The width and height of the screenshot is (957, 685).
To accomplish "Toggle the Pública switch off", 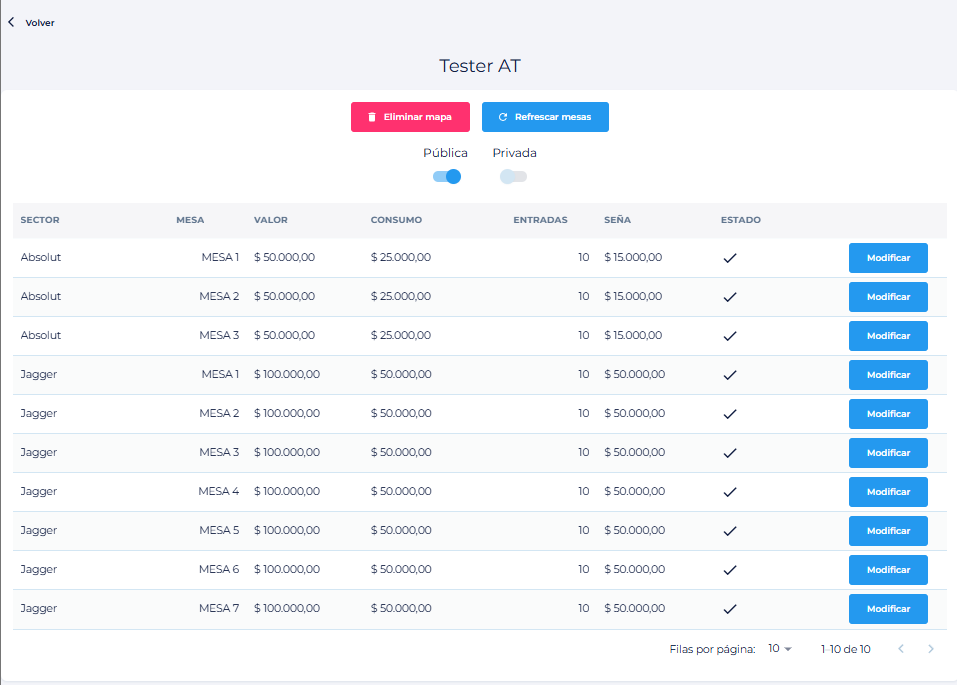I will pyautogui.click(x=447, y=176).
